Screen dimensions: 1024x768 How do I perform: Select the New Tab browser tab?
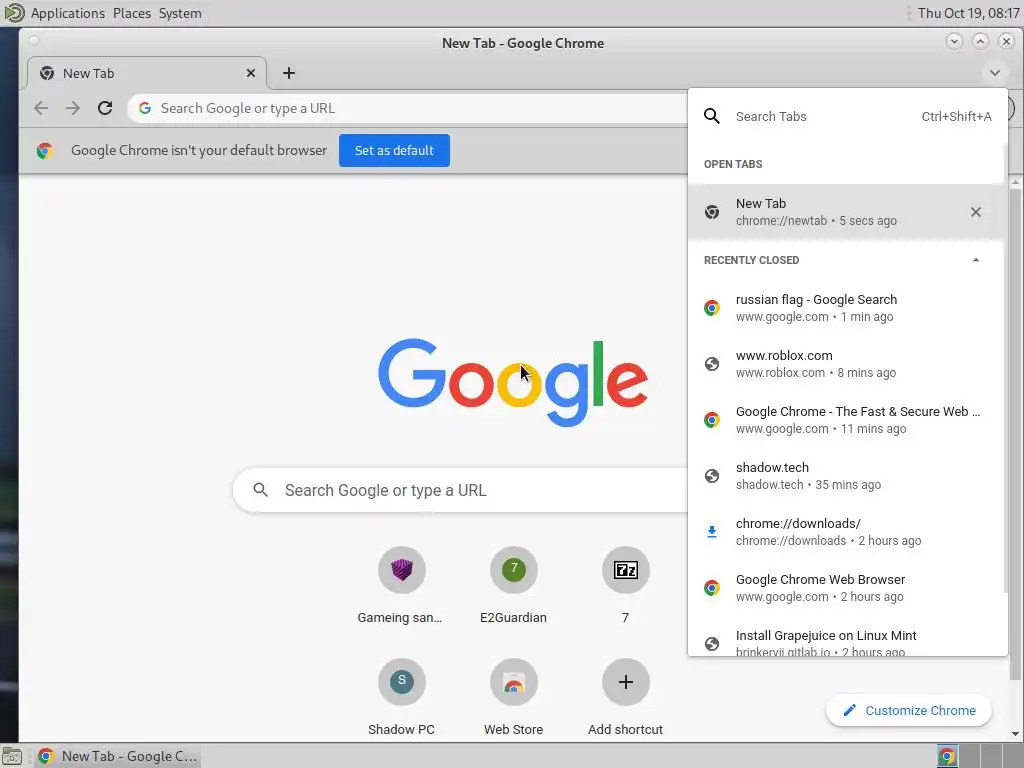point(146,73)
